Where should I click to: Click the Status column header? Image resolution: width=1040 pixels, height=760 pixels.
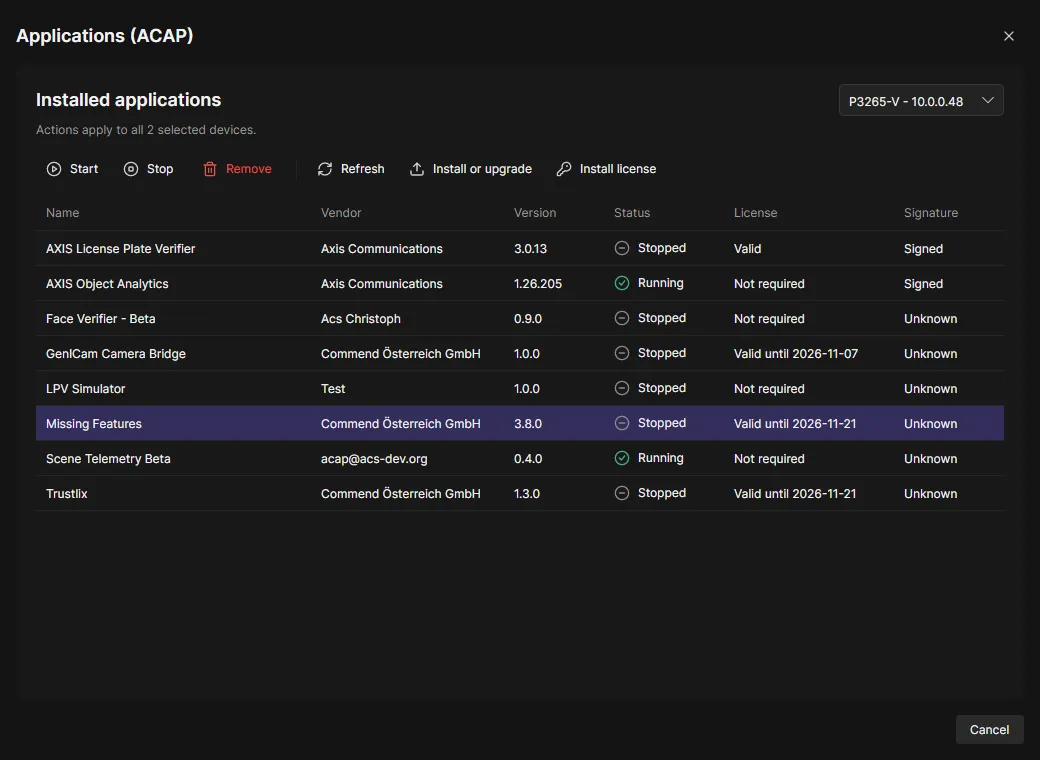click(x=631, y=213)
